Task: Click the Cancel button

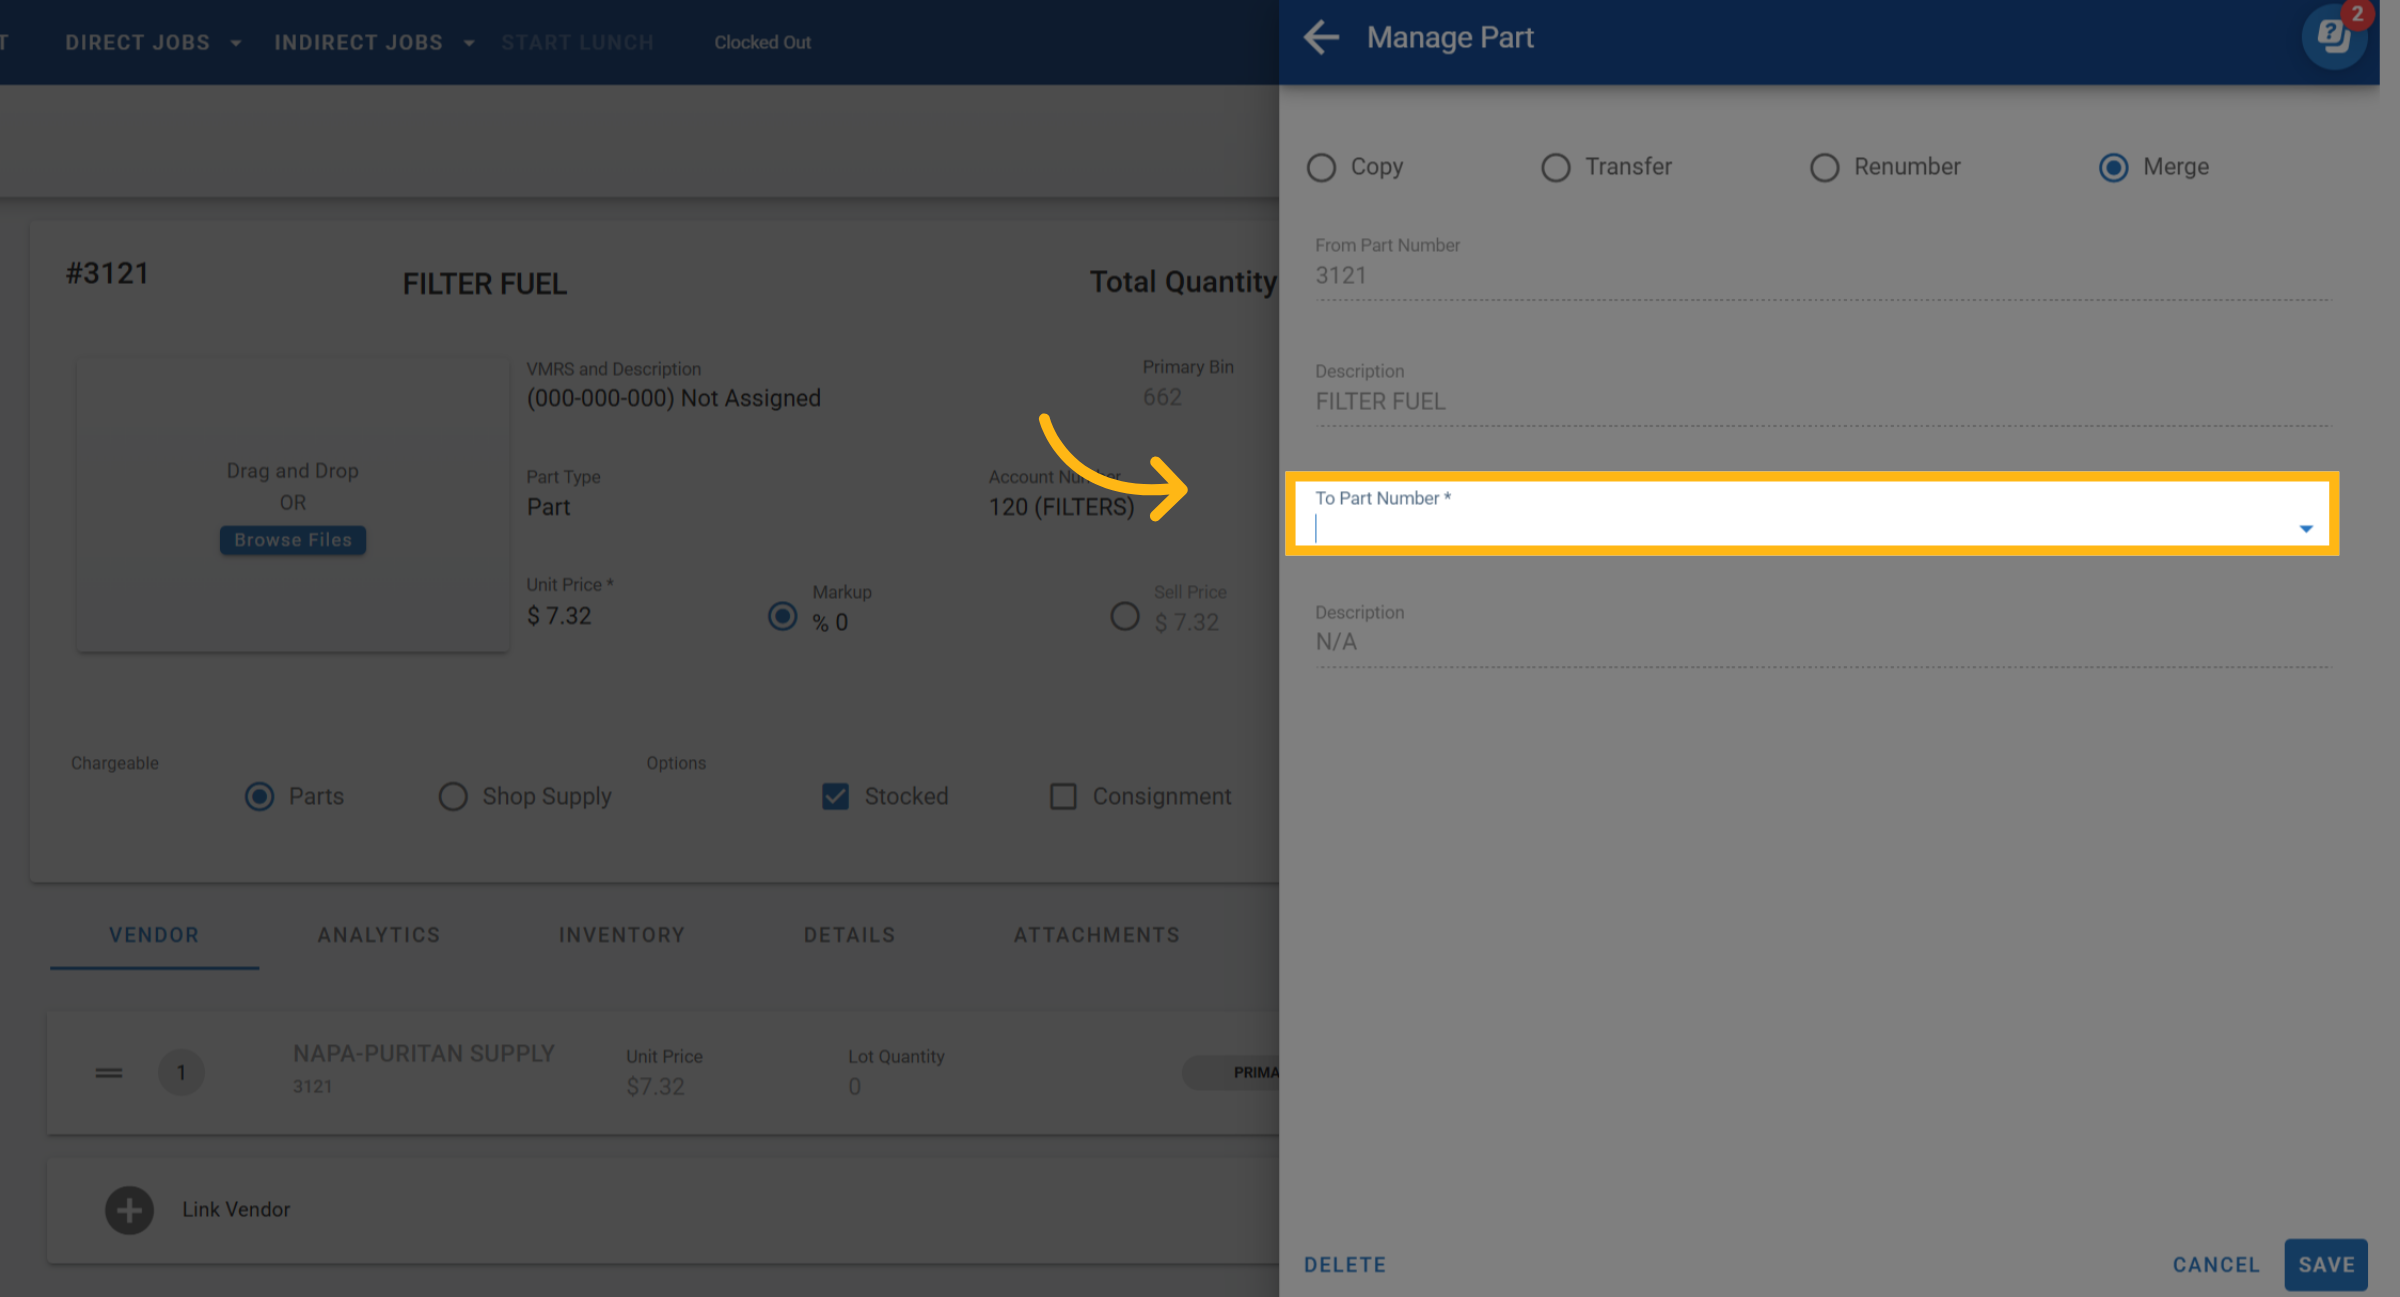Action: (2216, 1265)
